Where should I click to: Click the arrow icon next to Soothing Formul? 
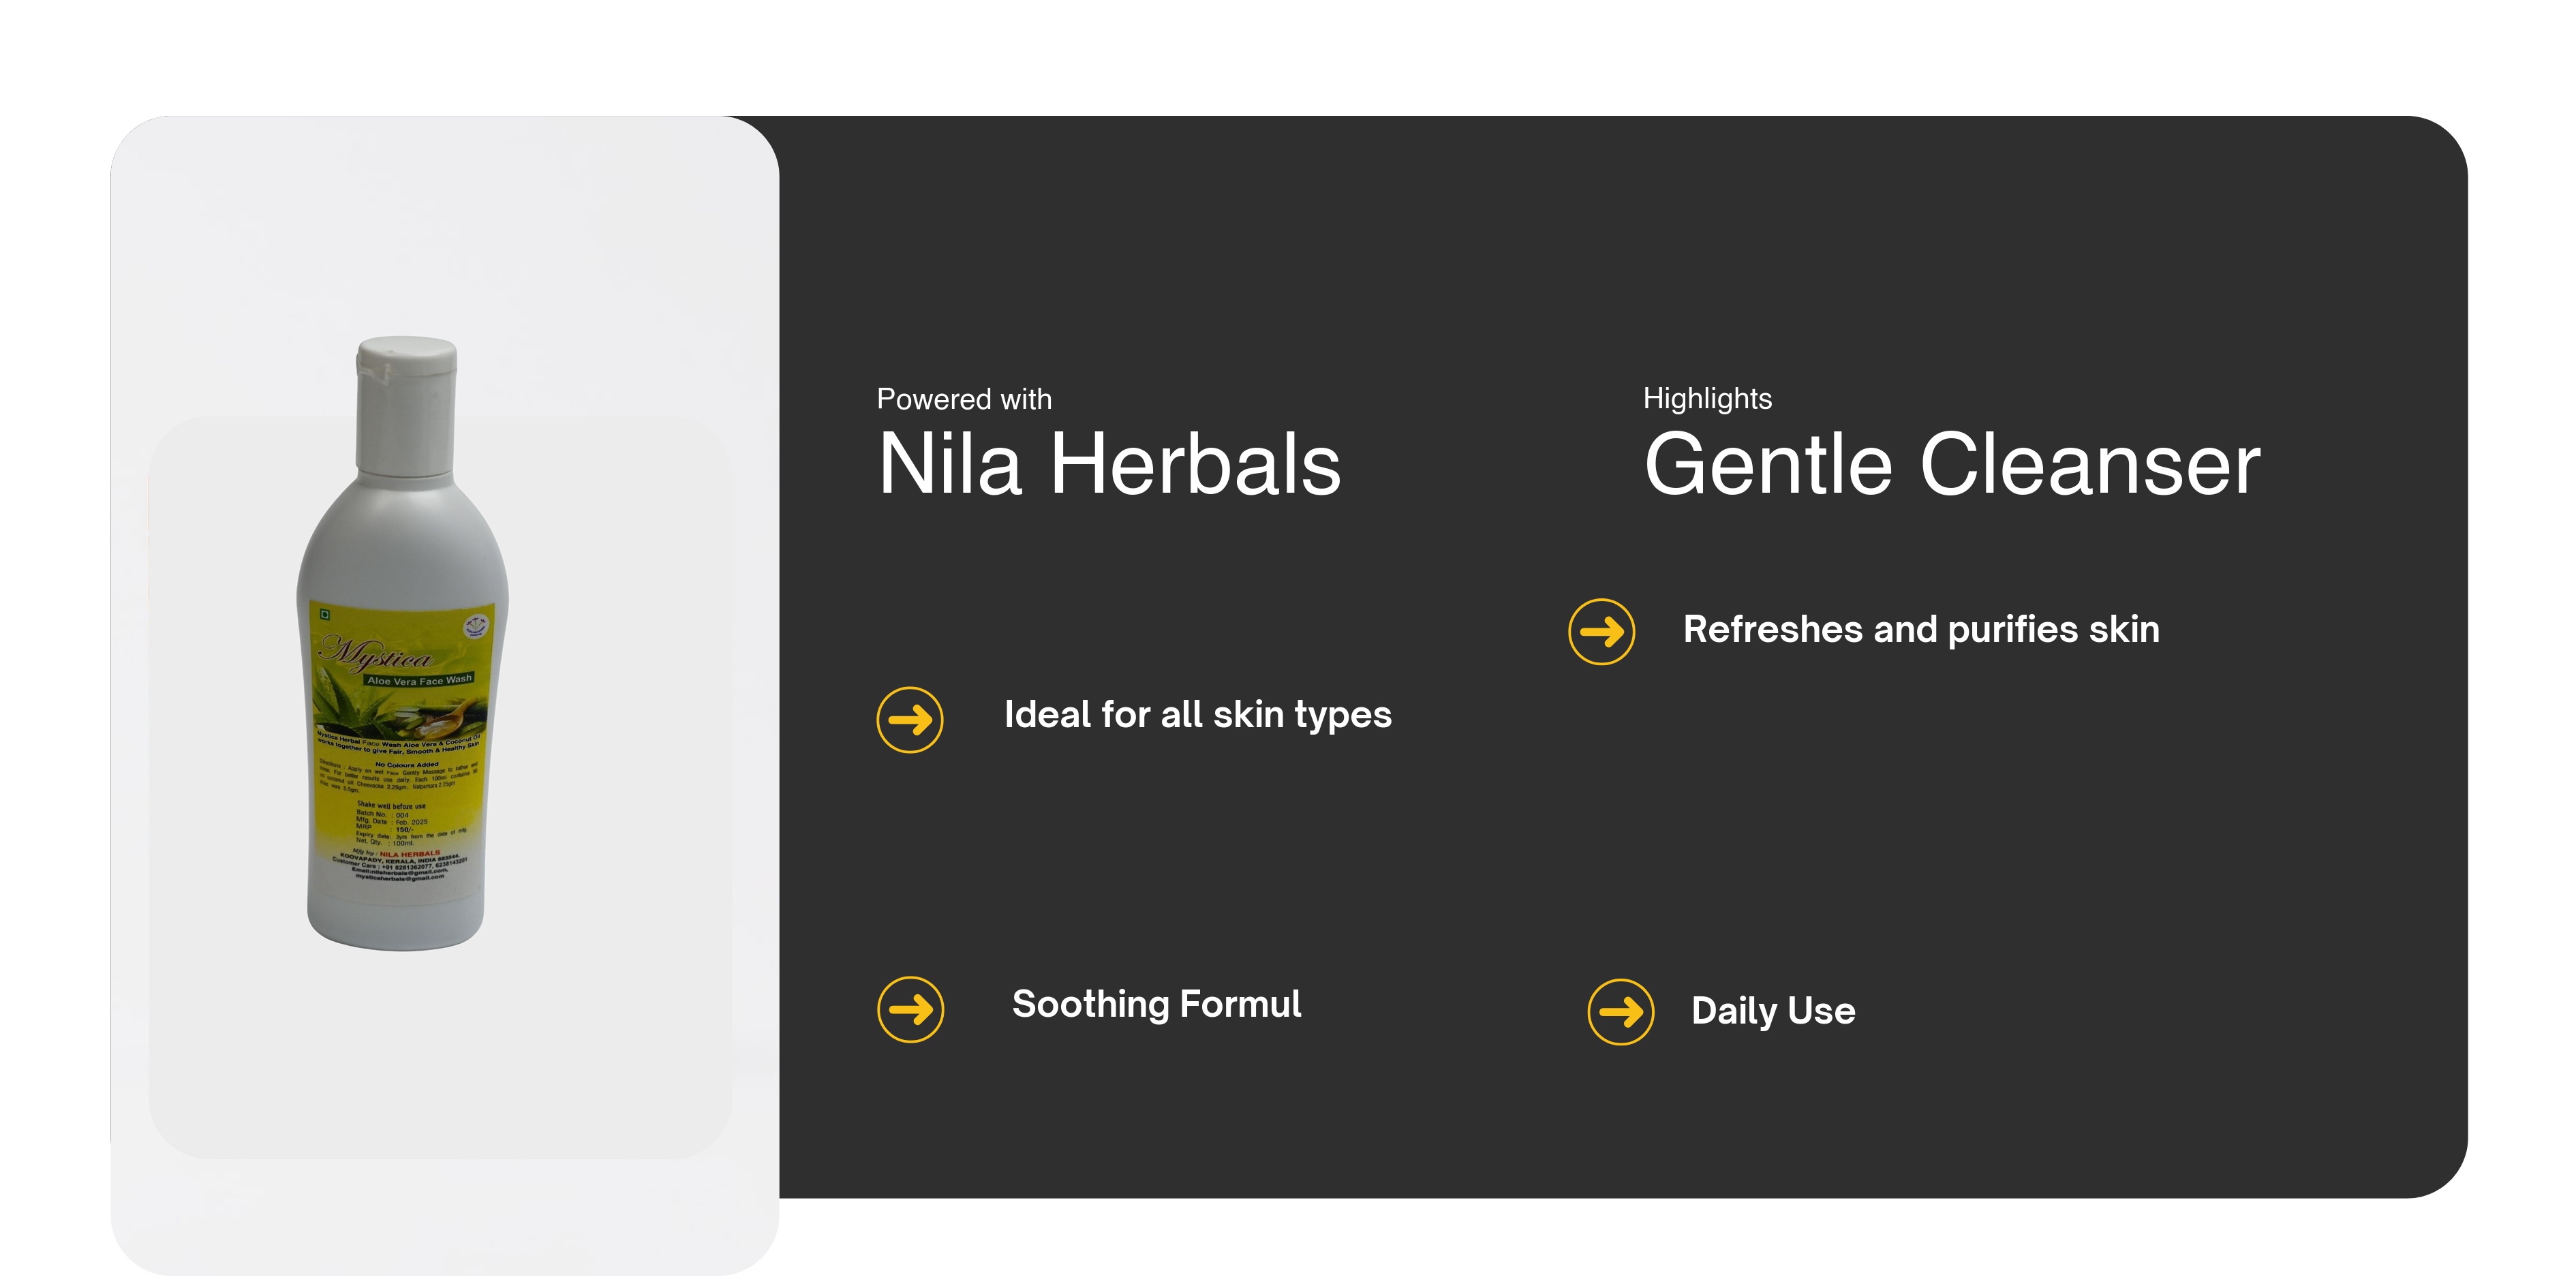[x=910, y=1009]
